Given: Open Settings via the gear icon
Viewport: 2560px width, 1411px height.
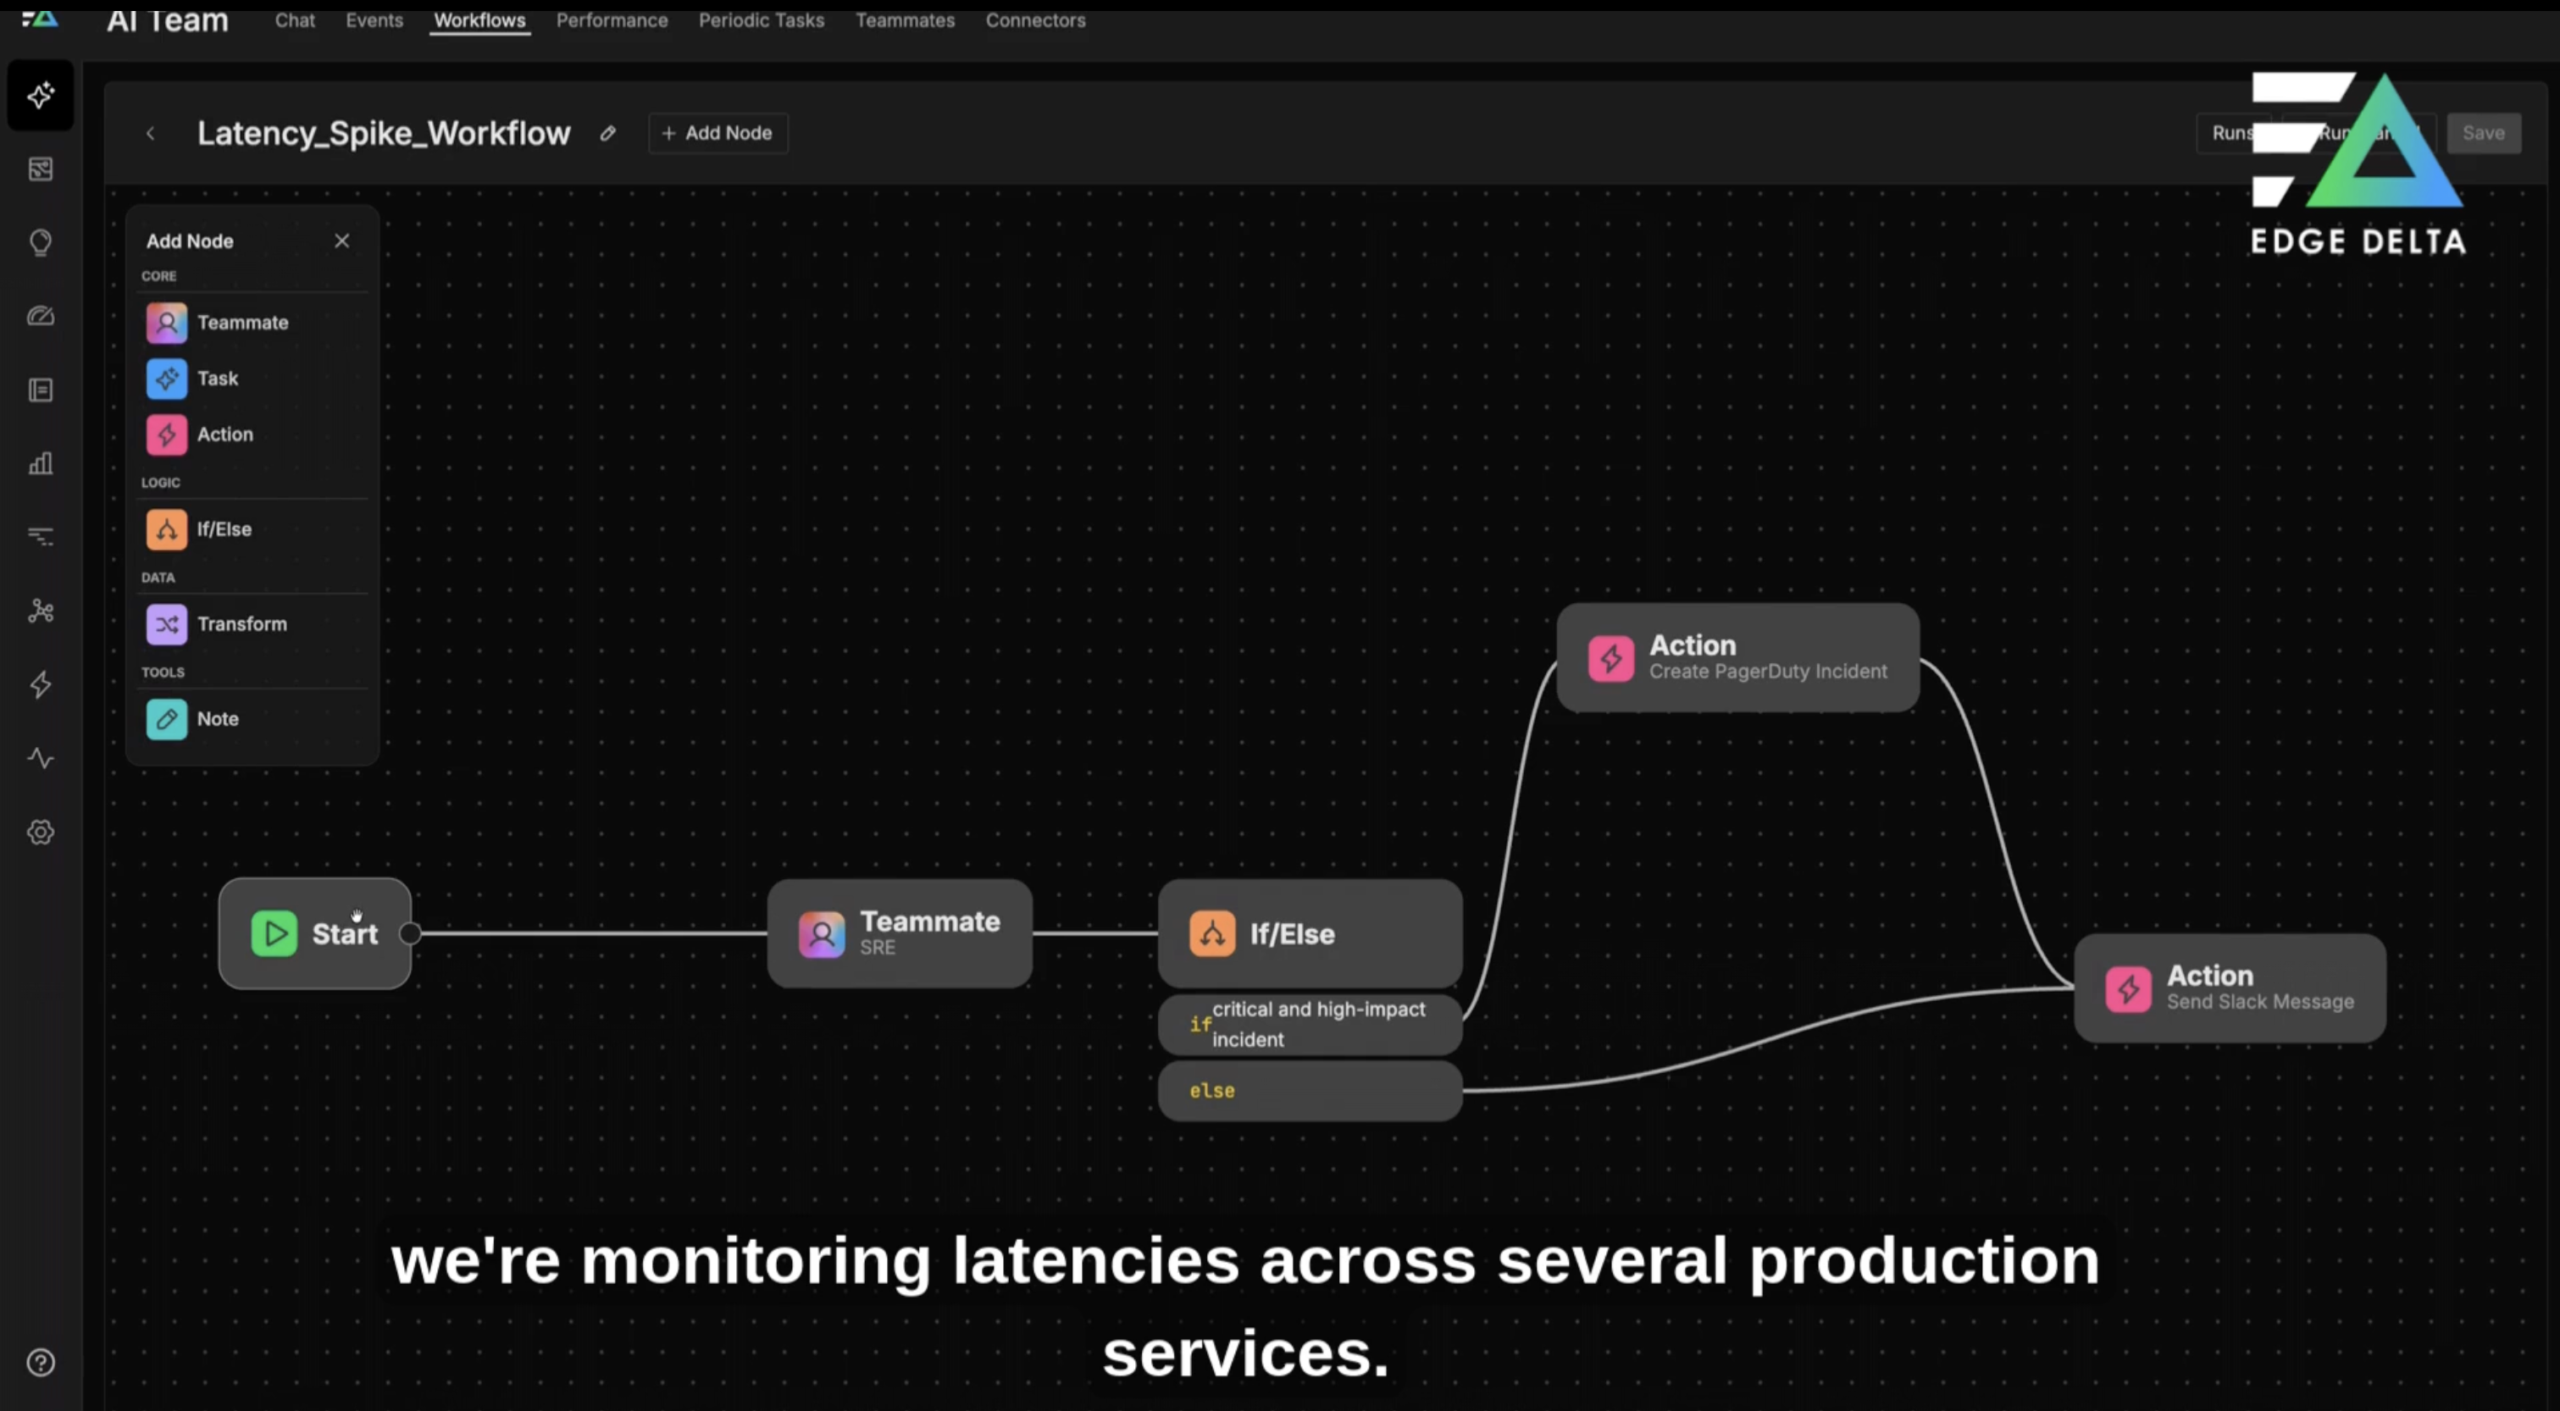Looking at the screenshot, I should pyautogui.click(x=40, y=831).
